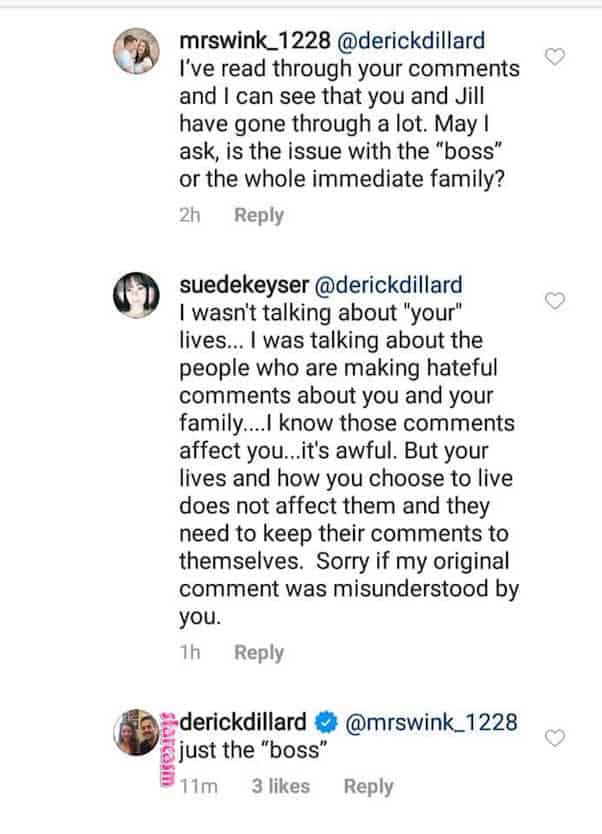Image resolution: width=602 pixels, height=834 pixels.
Task: Click the 2h timestamp on the first comment
Action: pos(189,215)
